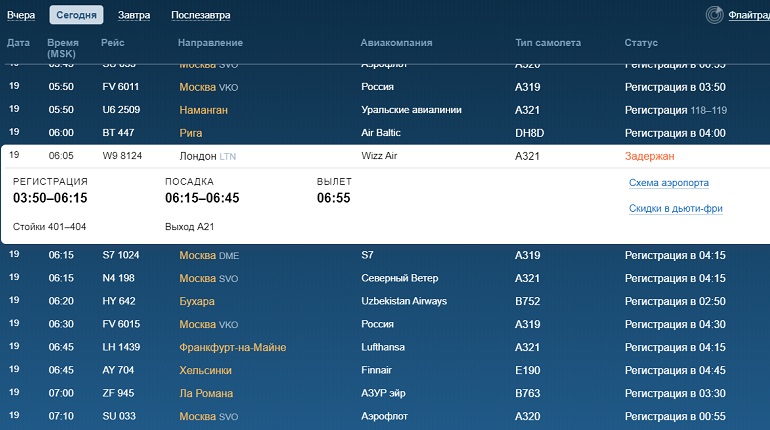The height and width of the screenshot is (430, 770).
Task: Click the Стойки 401–404 text
Action: pos(49,227)
